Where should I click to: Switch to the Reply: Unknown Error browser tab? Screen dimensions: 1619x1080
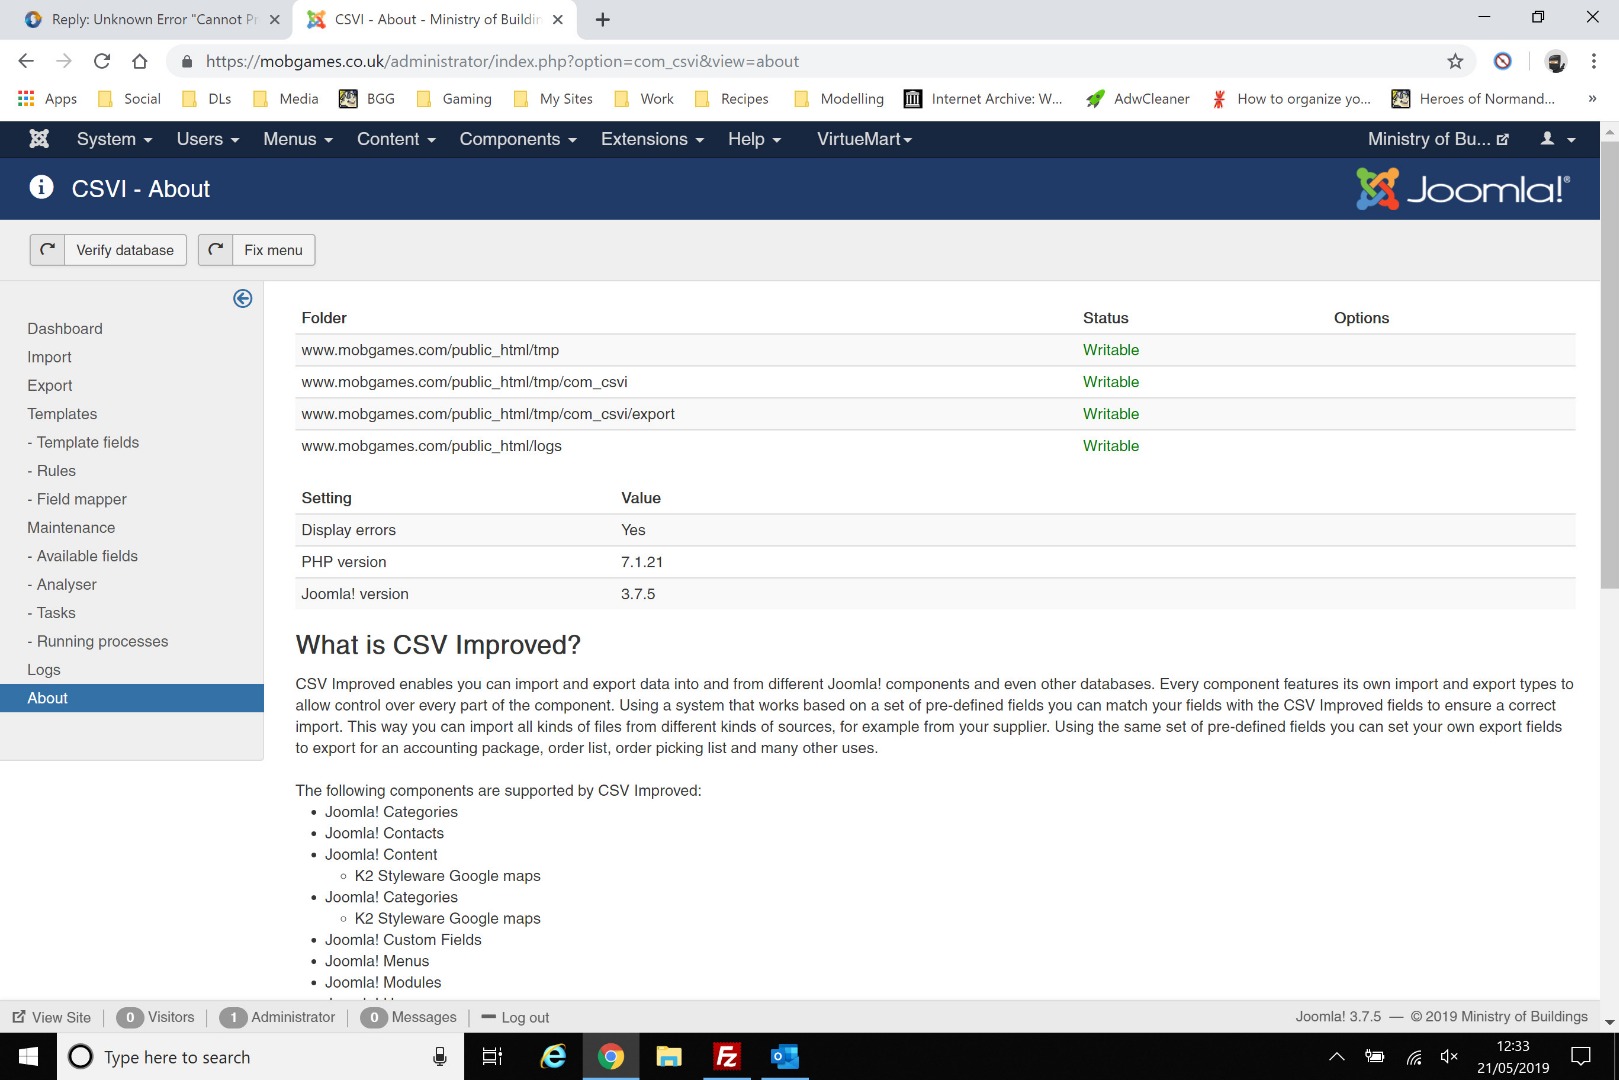click(x=150, y=19)
